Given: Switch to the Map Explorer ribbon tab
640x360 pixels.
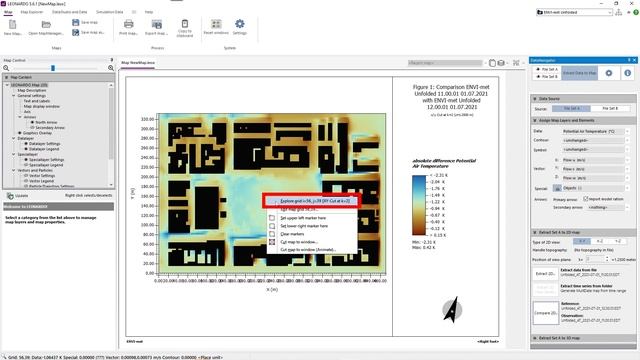Looking at the screenshot, I should pyautogui.click(x=31, y=12).
